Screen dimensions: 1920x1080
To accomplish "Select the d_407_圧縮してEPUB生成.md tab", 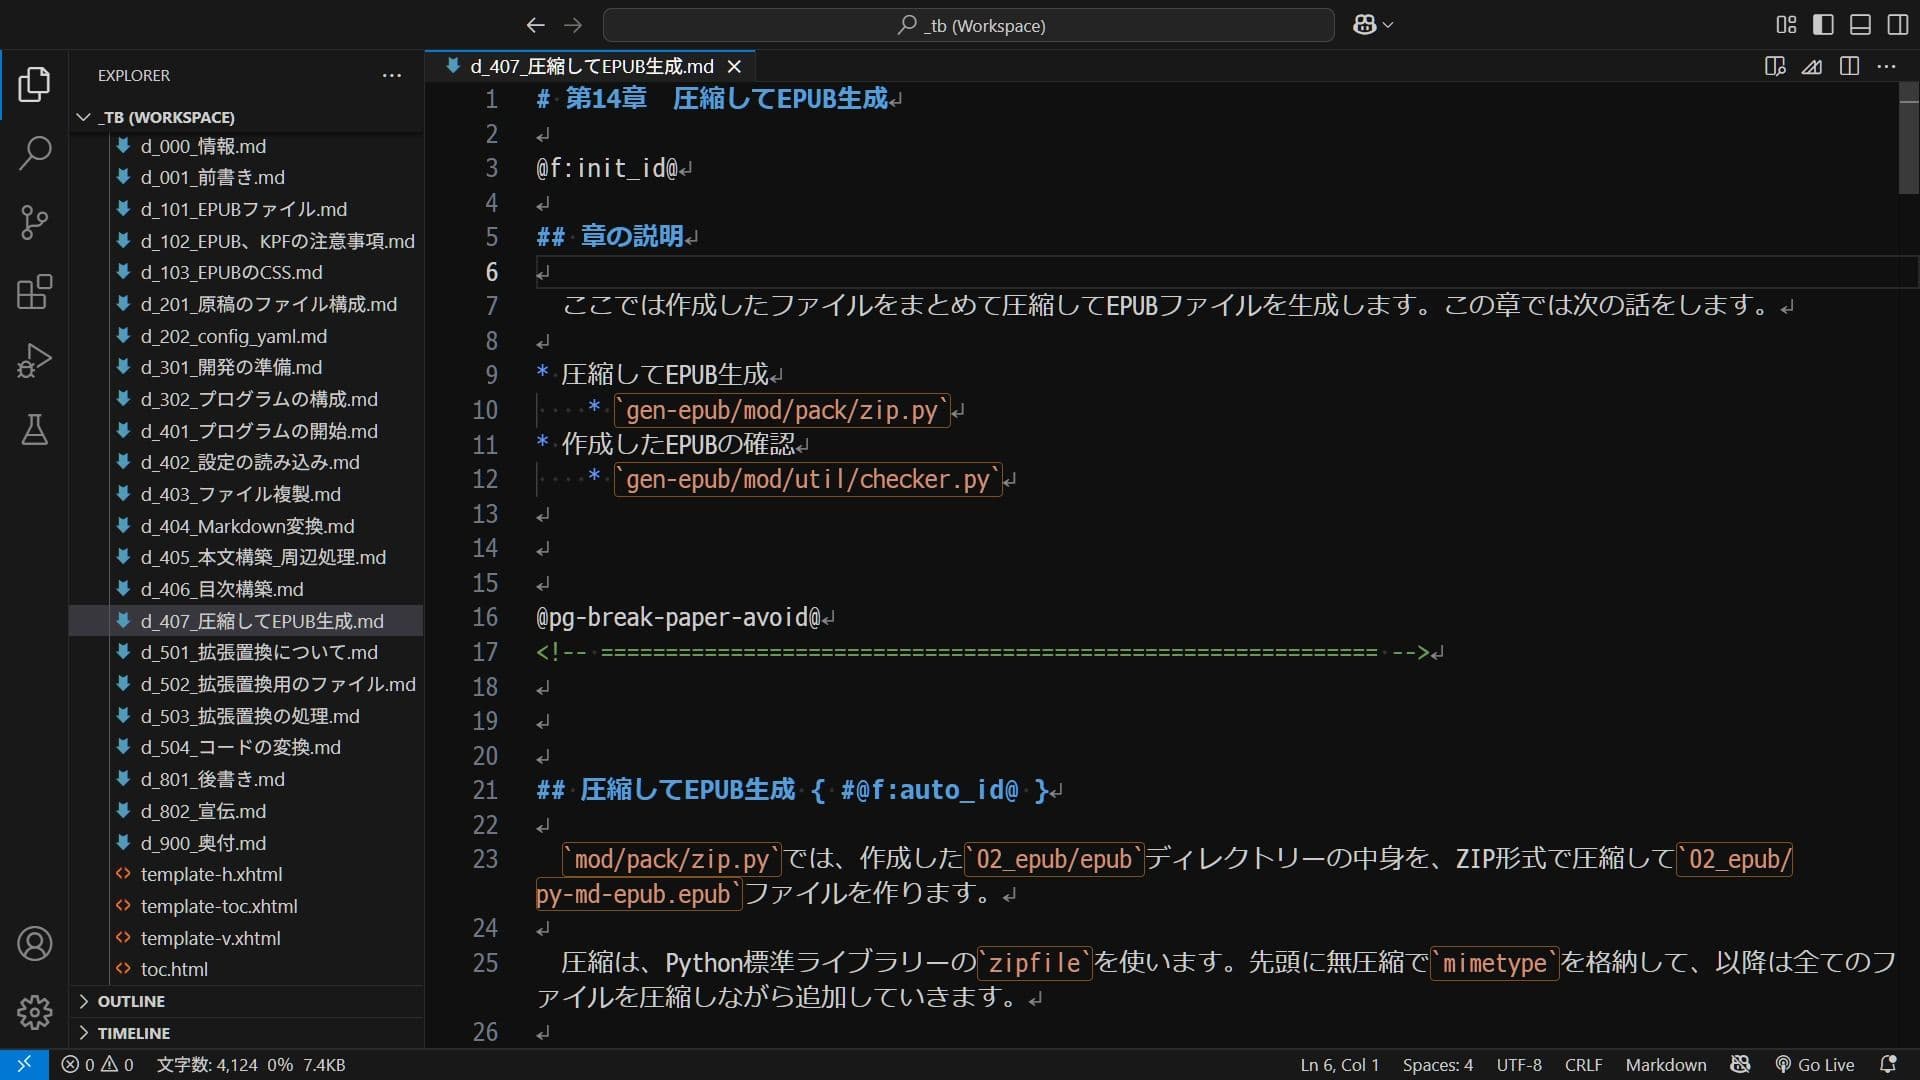I will (590, 66).
